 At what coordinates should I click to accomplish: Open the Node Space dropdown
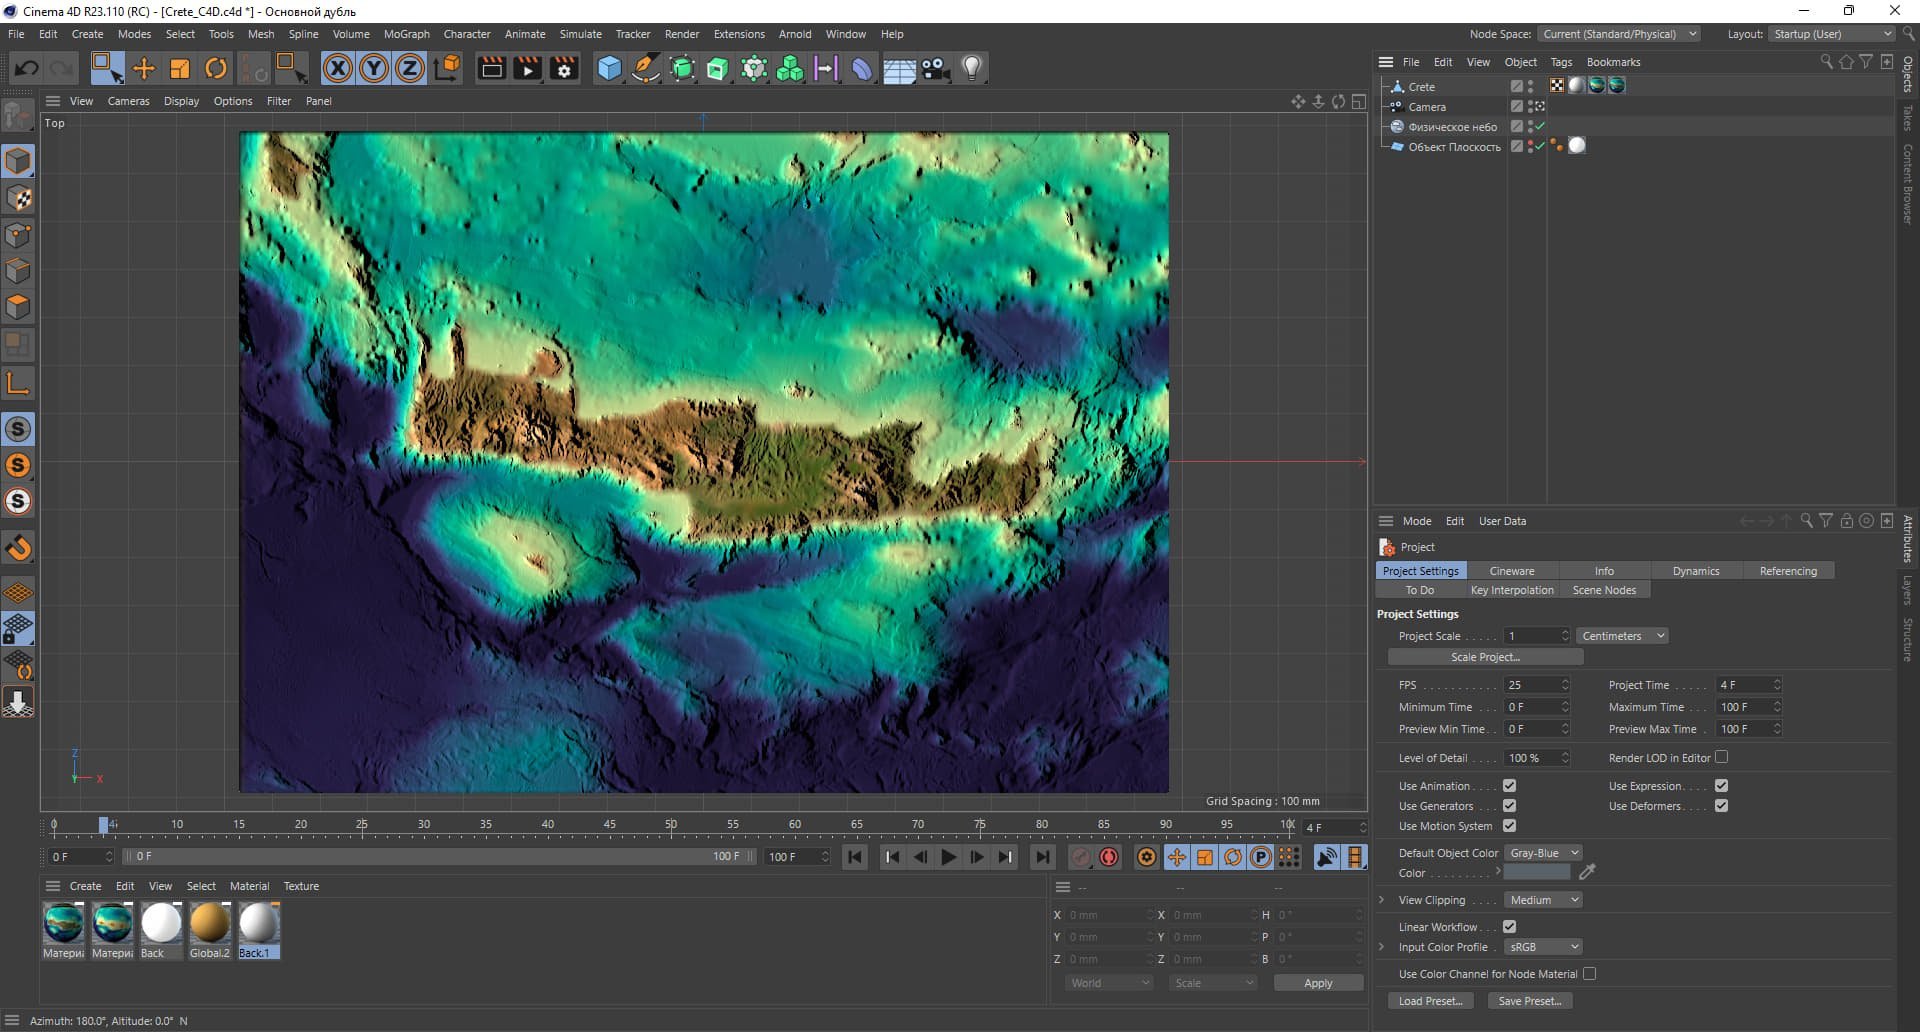tap(1619, 34)
